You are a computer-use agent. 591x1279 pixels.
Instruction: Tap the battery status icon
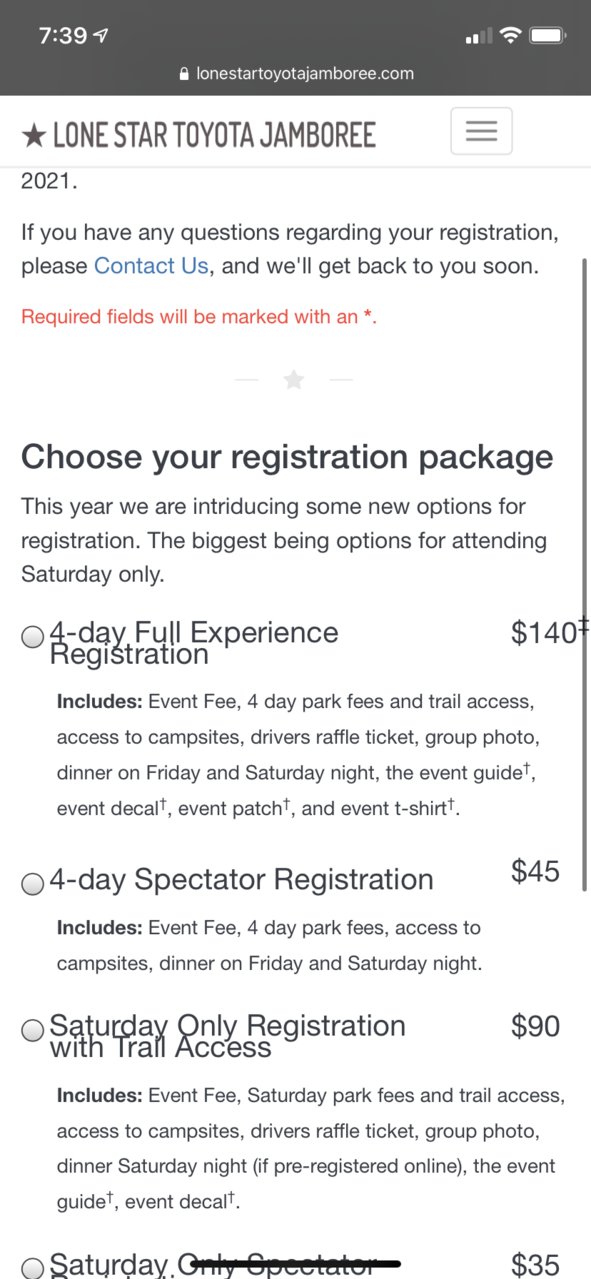click(548, 36)
